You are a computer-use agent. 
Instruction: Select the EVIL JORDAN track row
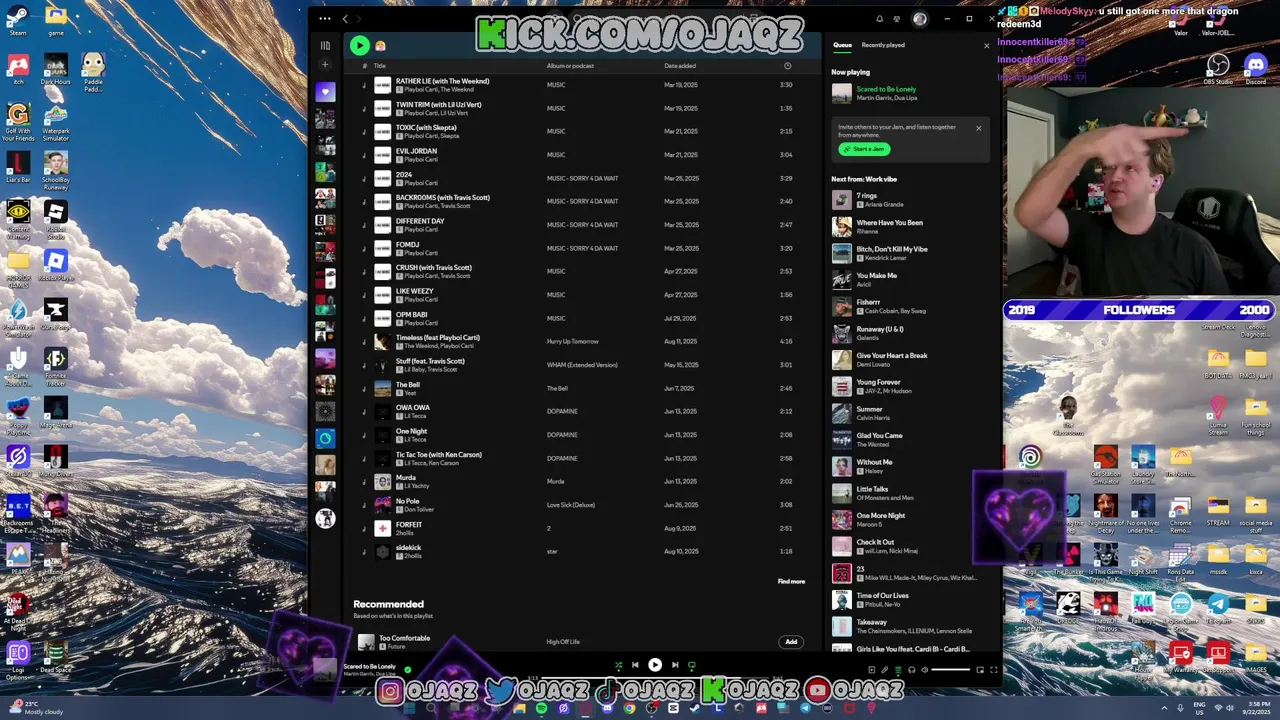[580, 155]
